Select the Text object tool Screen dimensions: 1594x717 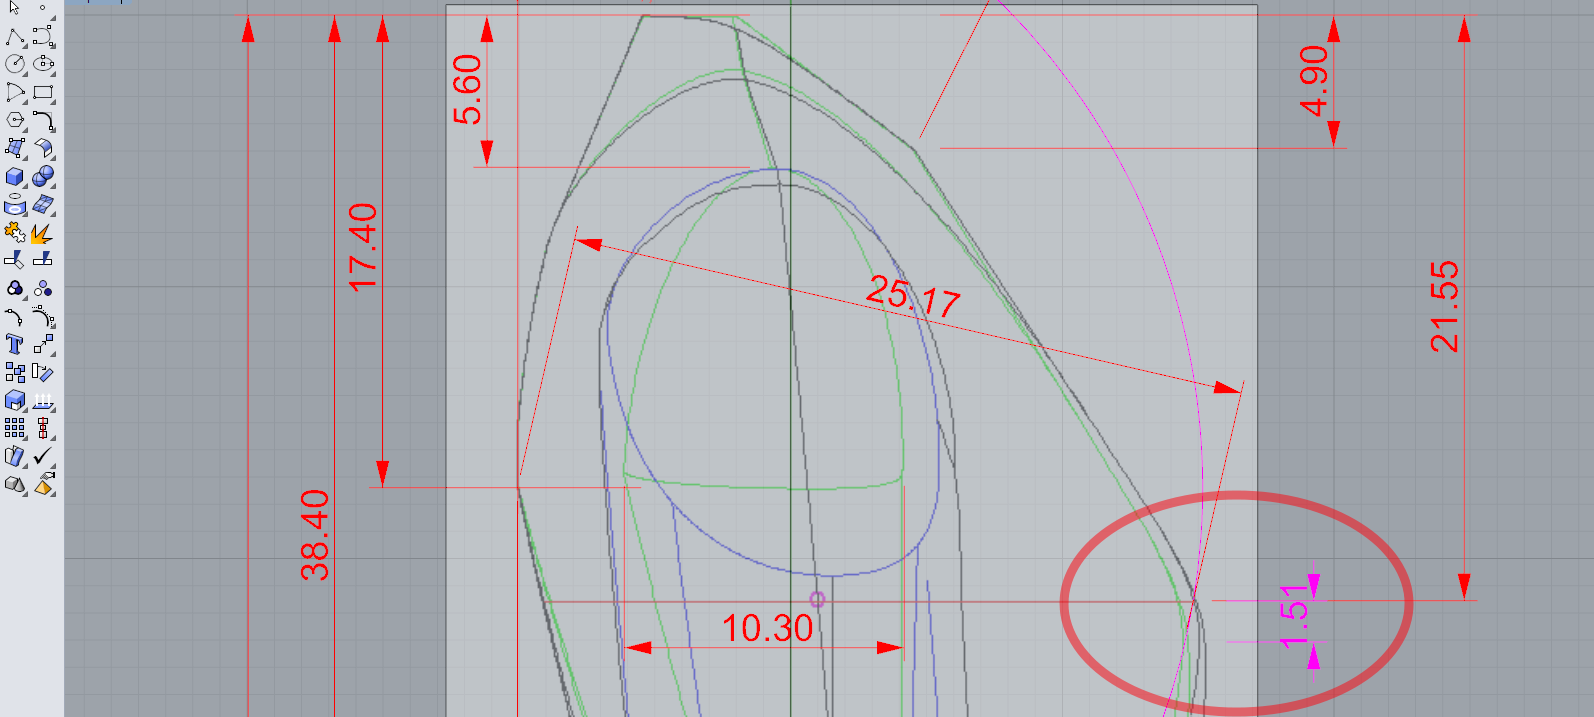(15, 345)
